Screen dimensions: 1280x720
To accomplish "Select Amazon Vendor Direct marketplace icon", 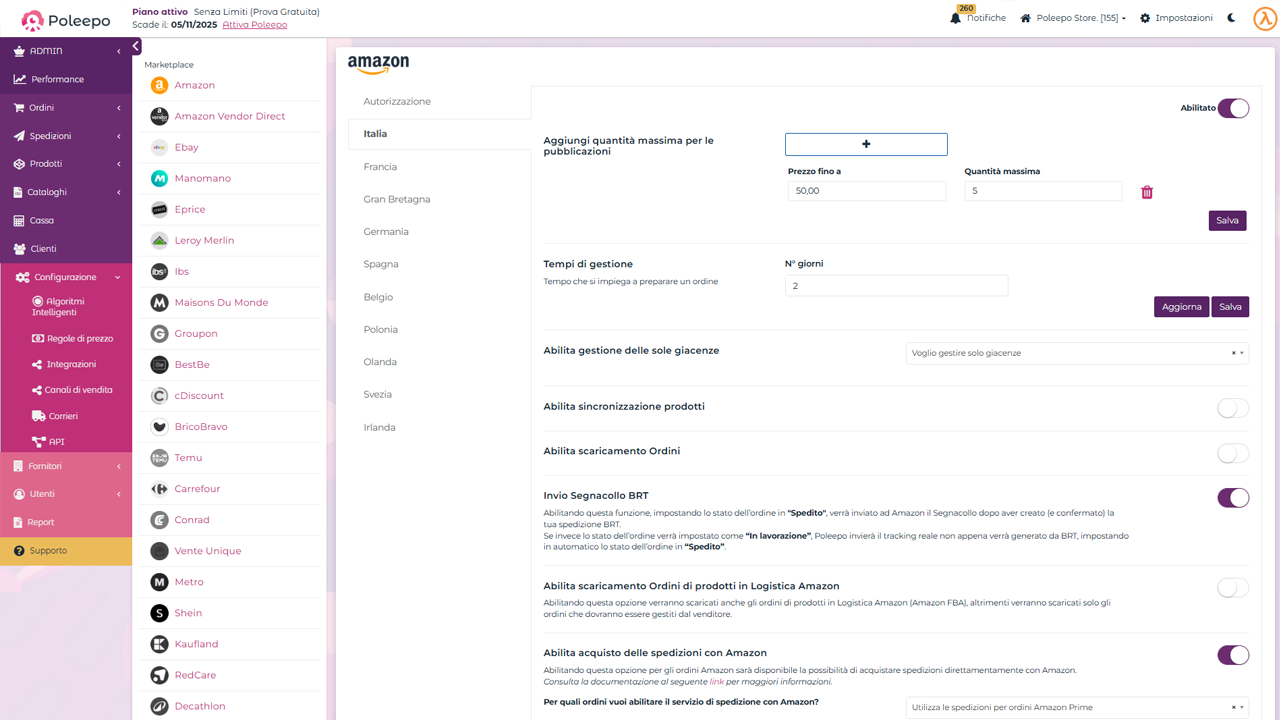I will tap(159, 116).
